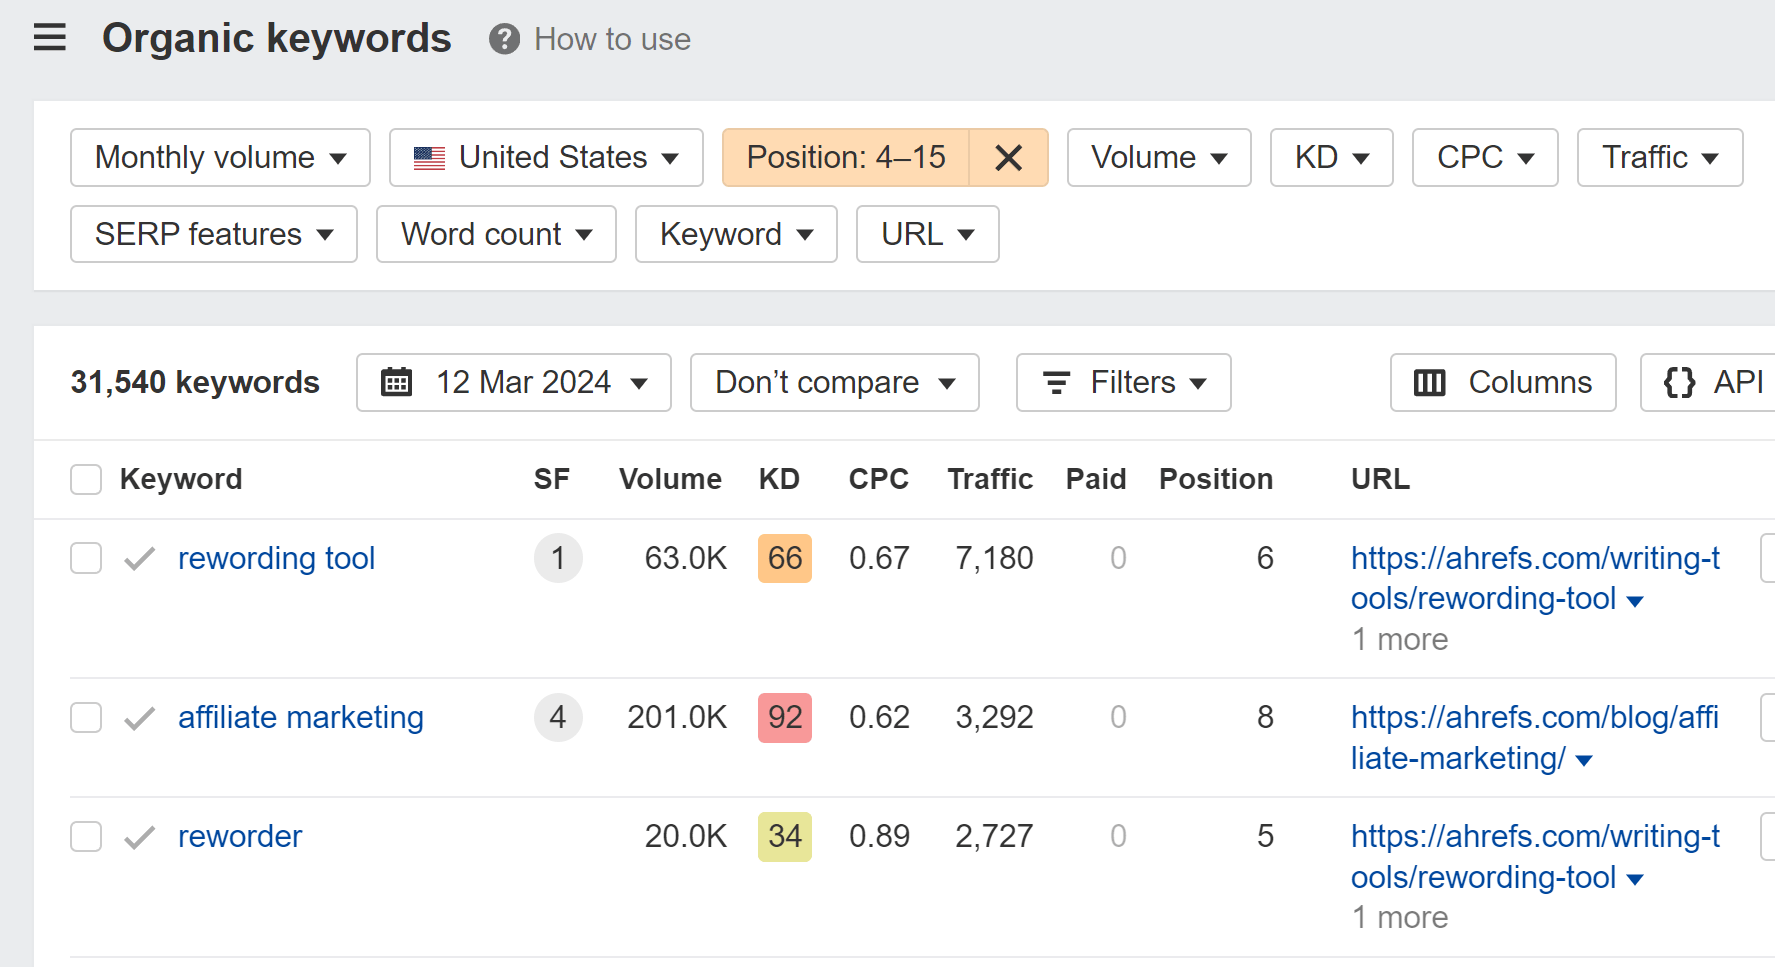Check the header select-all checkbox

(x=86, y=479)
